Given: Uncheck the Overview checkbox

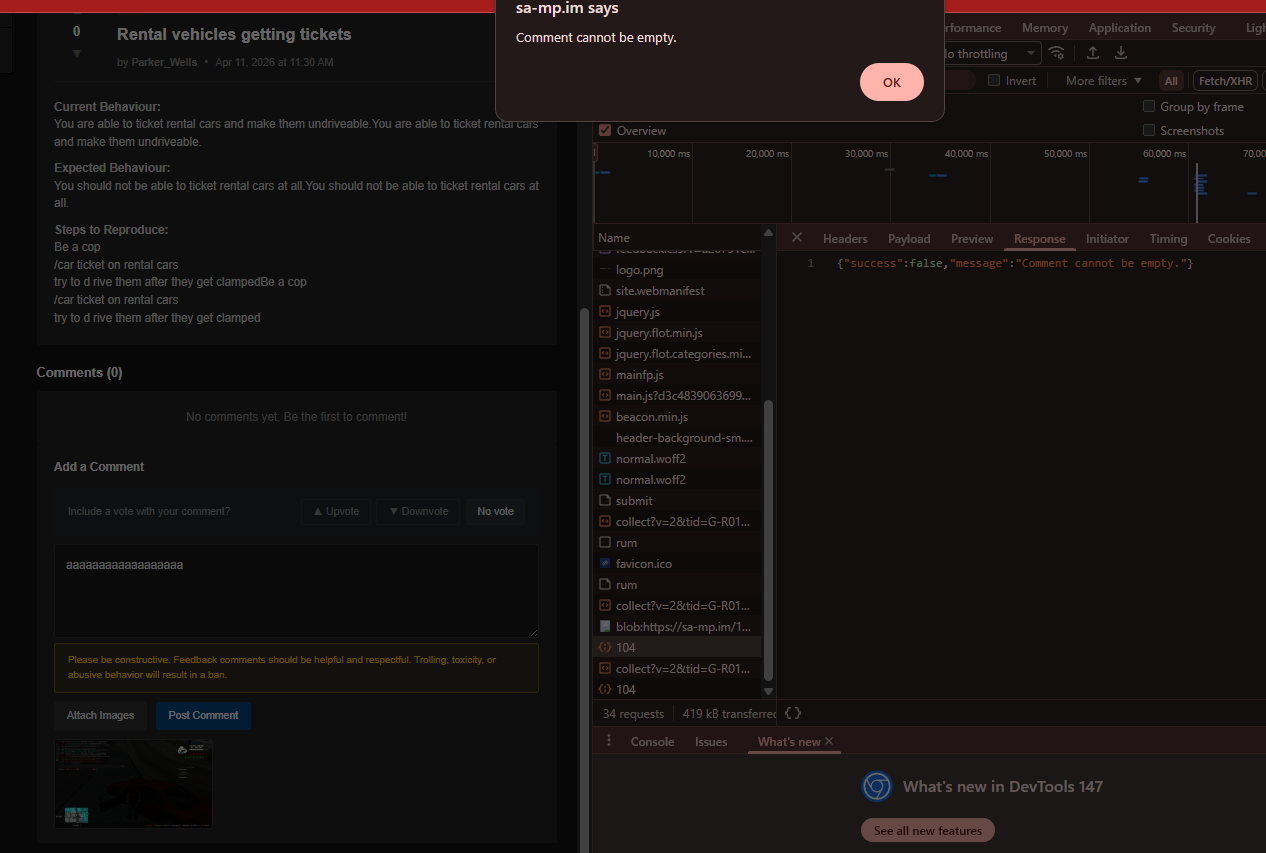Looking at the screenshot, I should click(605, 131).
